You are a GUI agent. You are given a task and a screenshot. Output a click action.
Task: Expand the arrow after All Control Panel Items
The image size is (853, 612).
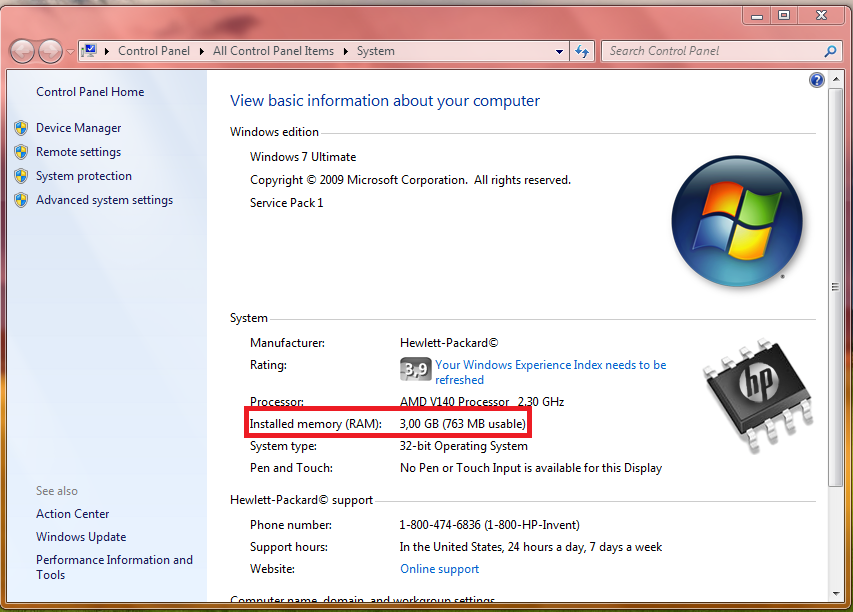point(345,51)
